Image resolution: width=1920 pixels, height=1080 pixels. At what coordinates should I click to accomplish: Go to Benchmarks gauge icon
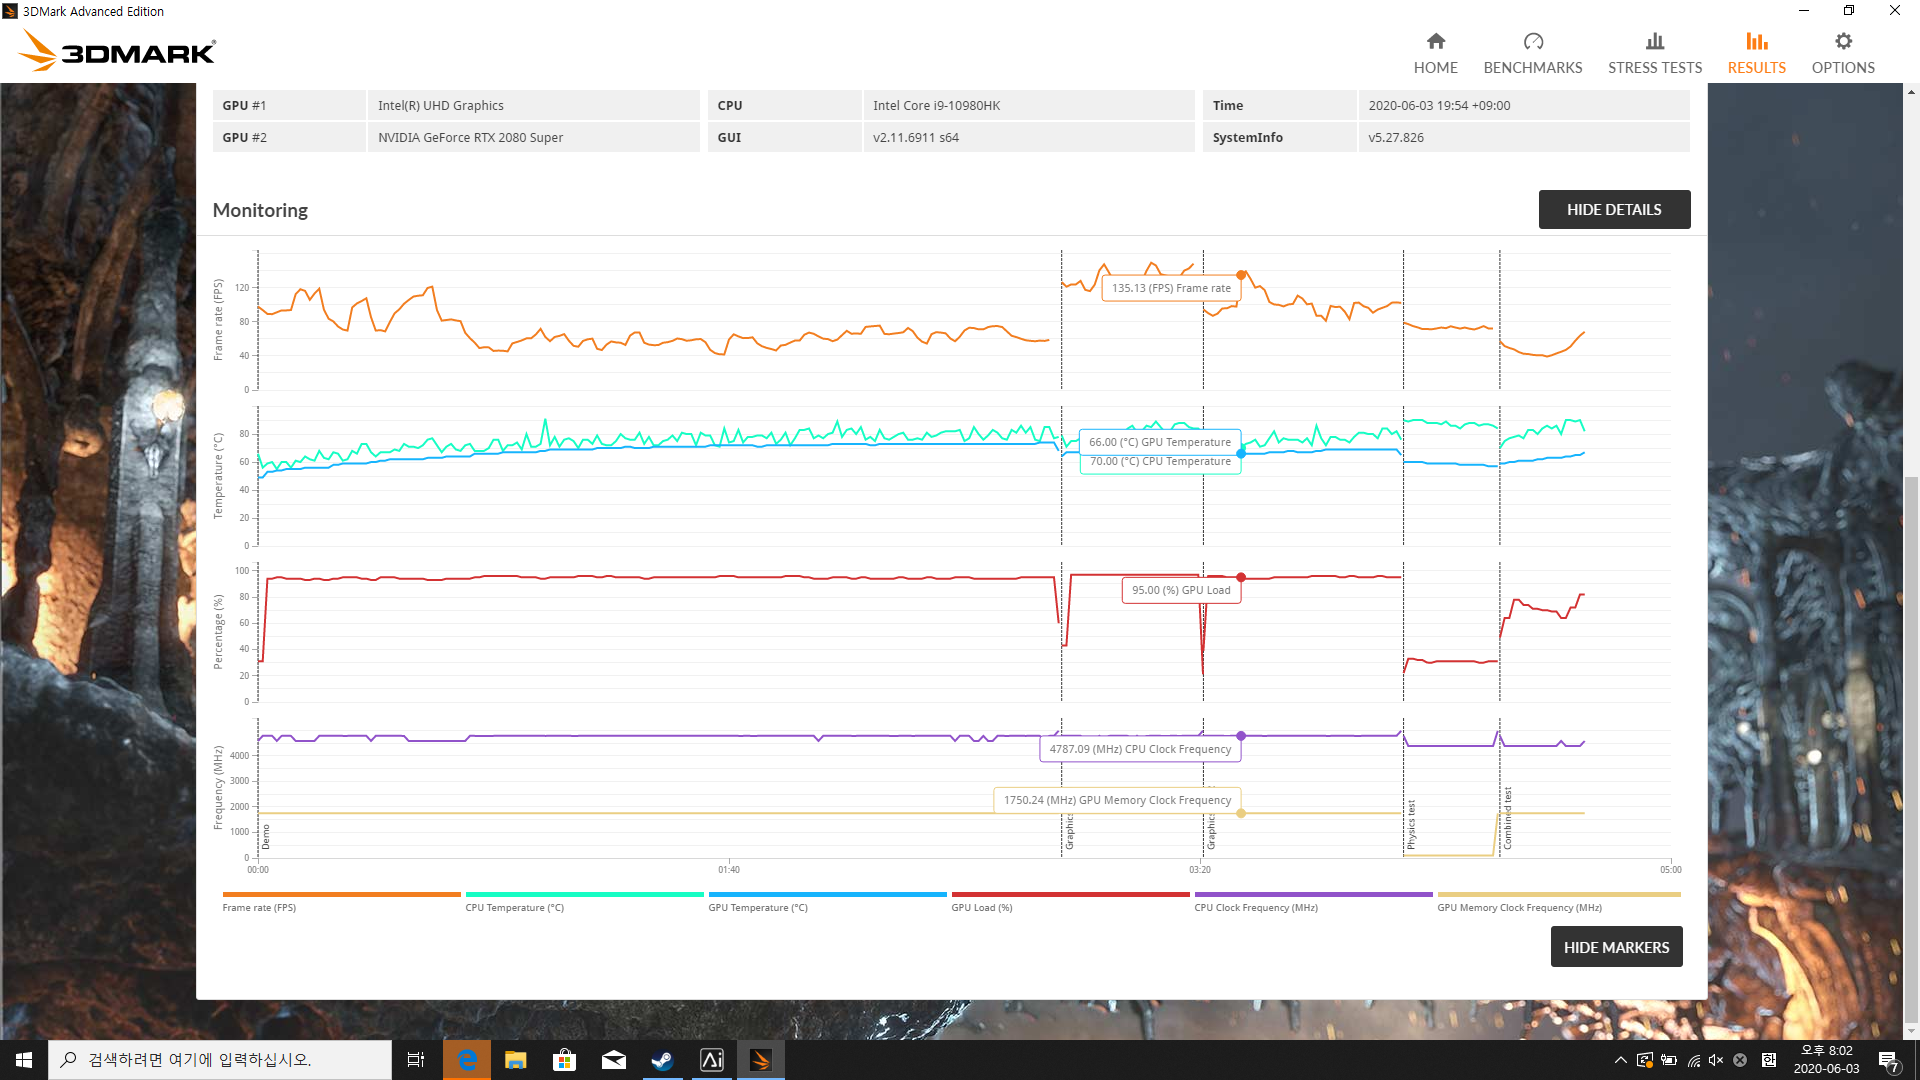point(1532,42)
